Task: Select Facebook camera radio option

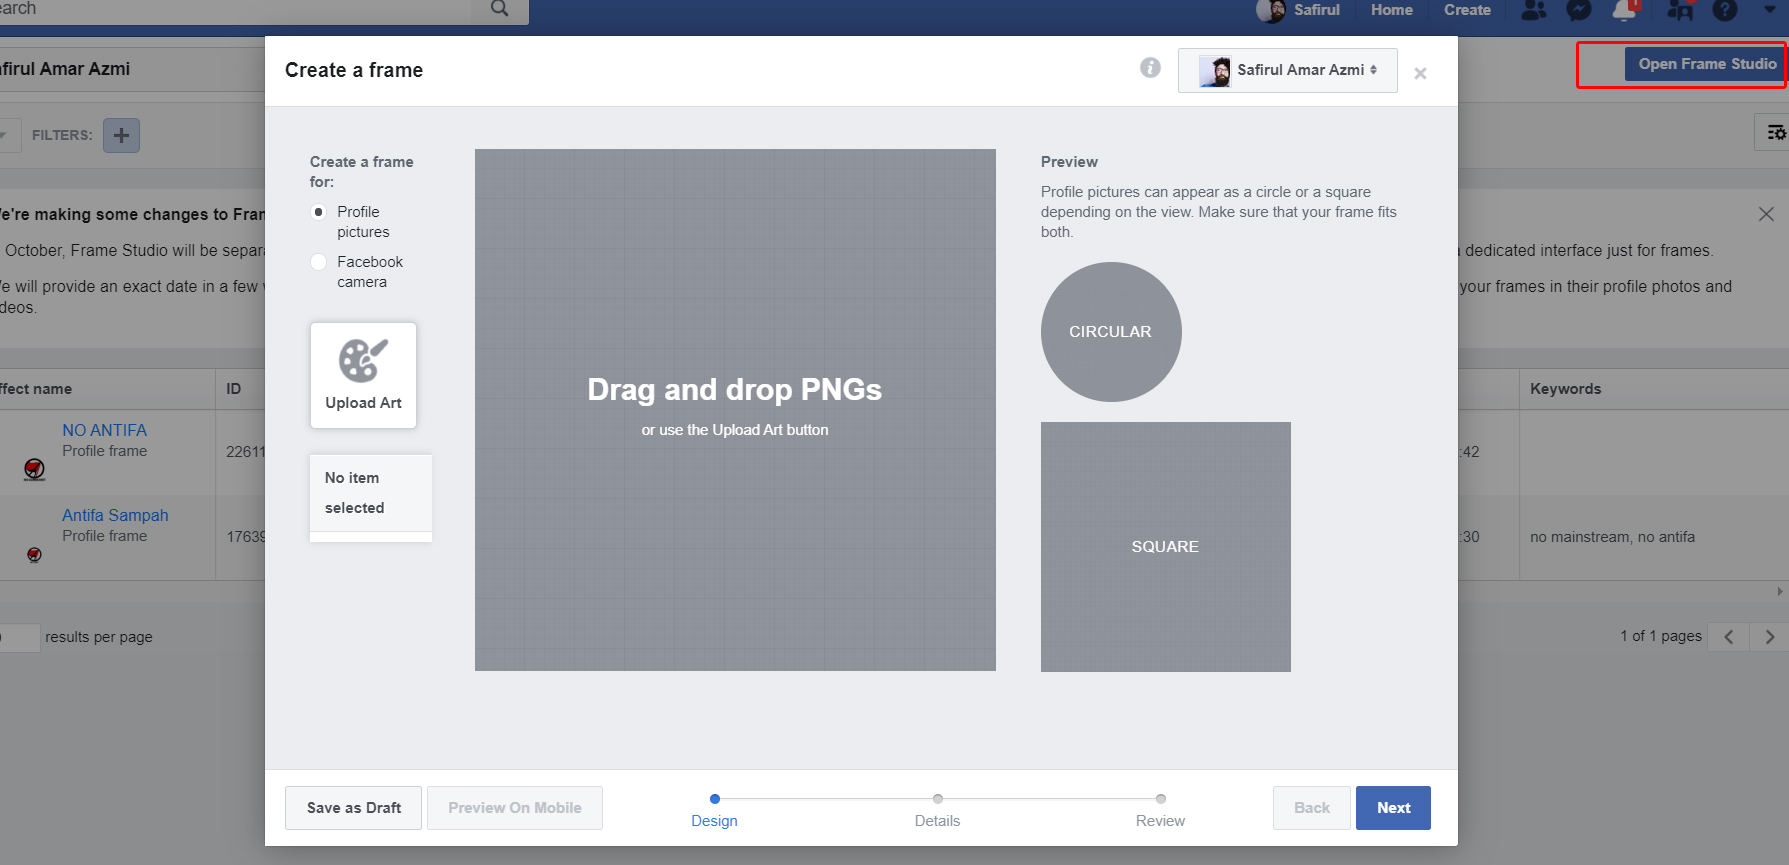Action: coord(319,262)
